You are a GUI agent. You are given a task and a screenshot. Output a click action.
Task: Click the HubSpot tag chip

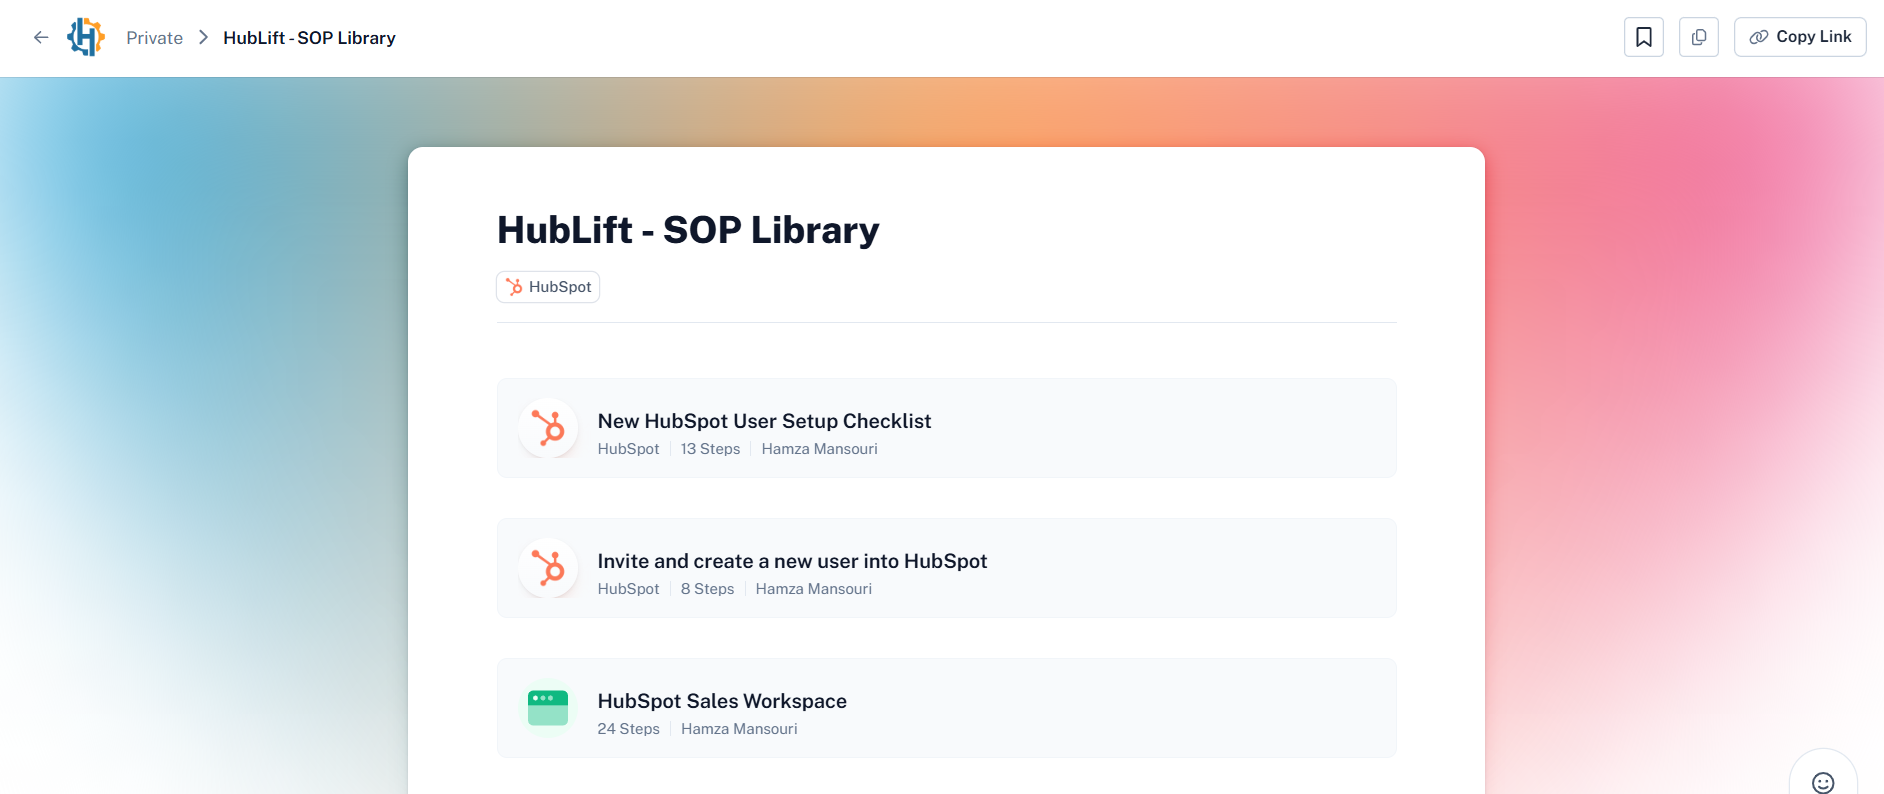tap(548, 287)
